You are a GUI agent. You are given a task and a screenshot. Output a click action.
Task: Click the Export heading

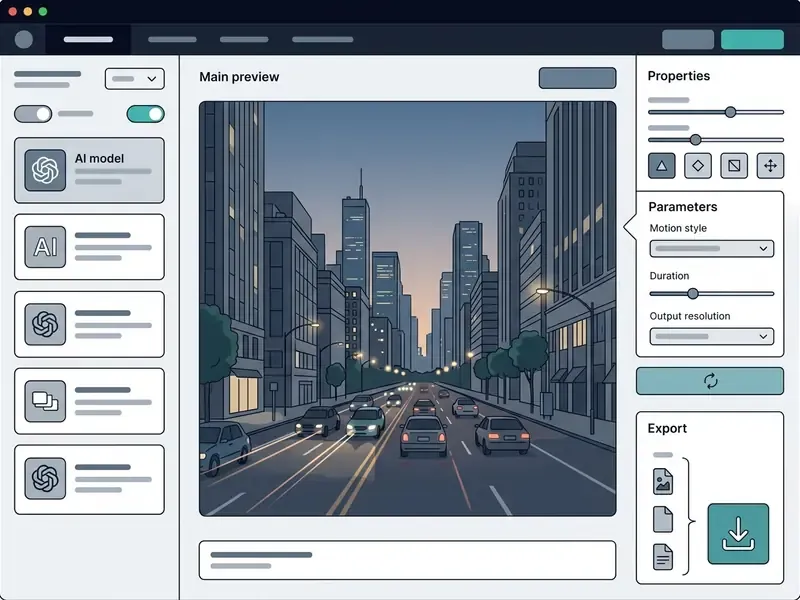(x=667, y=428)
